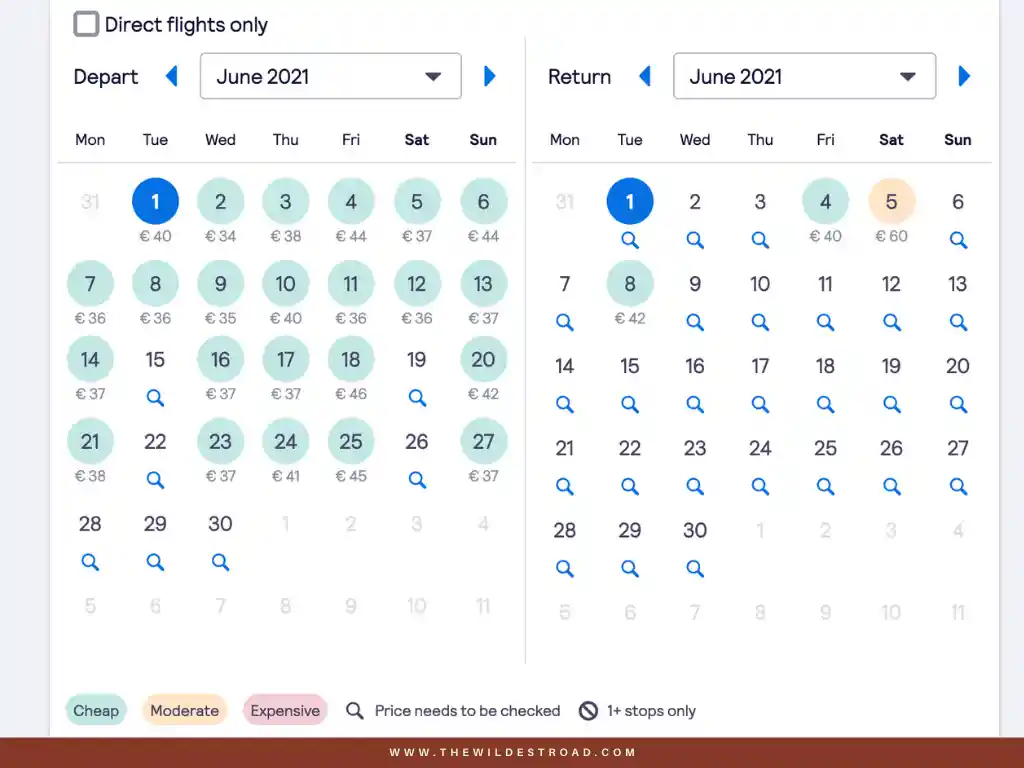The image size is (1024, 768).
Task: Click the previous month arrow for Return calendar
Action: [x=644, y=76]
